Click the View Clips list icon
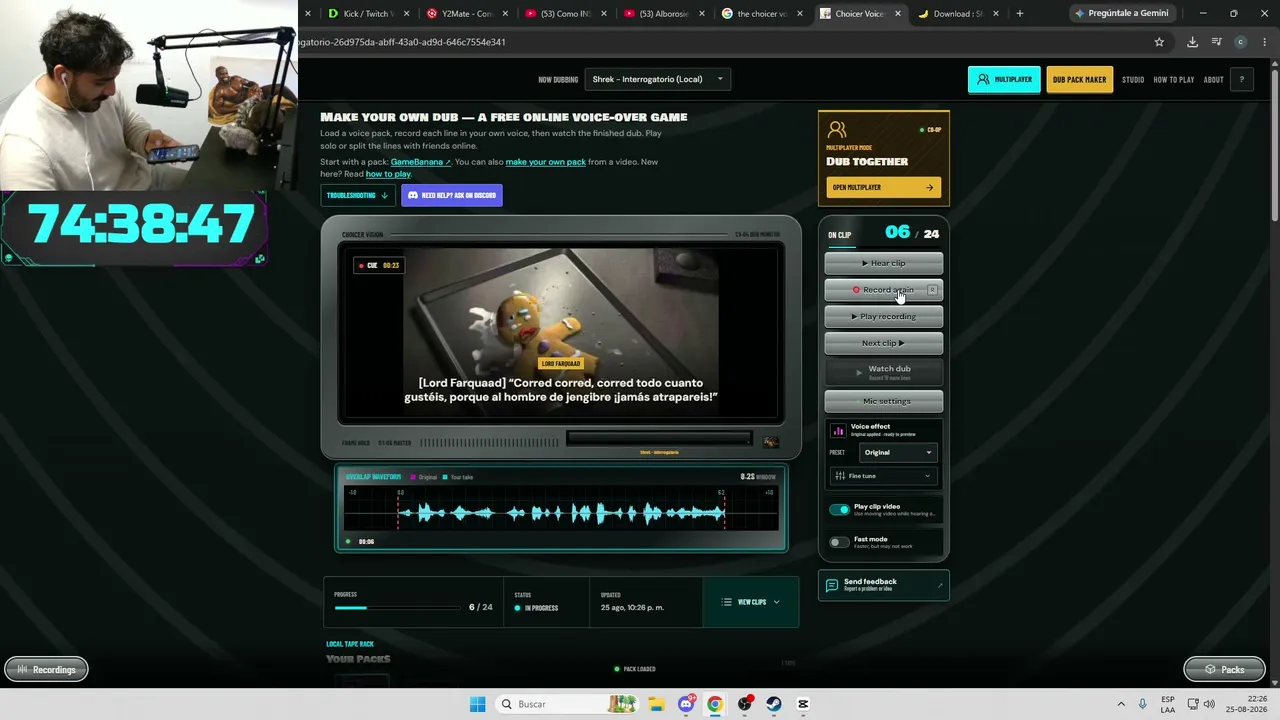The height and width of the screenshot is (720, 1280). pyautogui.click(x=727, y=602)
